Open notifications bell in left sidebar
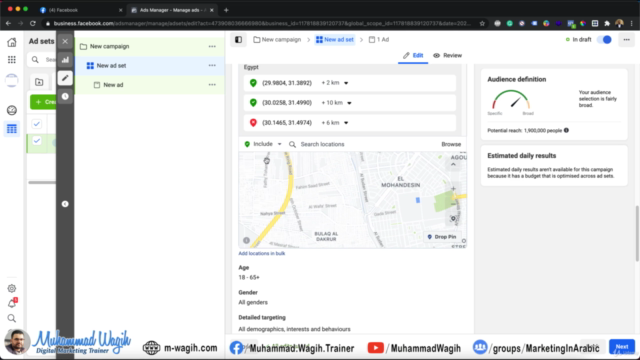The width and height of the screenshot is (640, 360). click(x=12, y=303)
